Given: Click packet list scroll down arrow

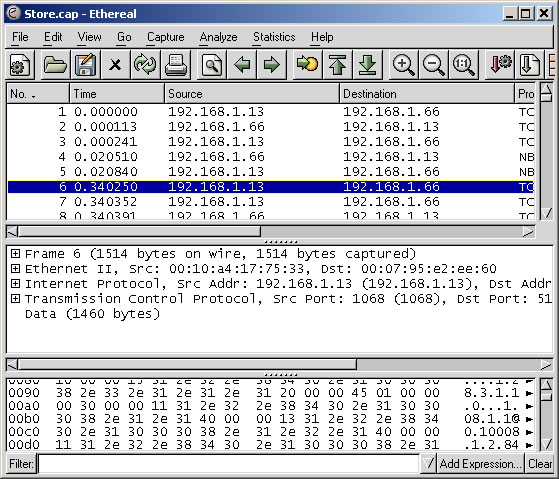Looking at the screenshot, I should click(x=546, y=213).
